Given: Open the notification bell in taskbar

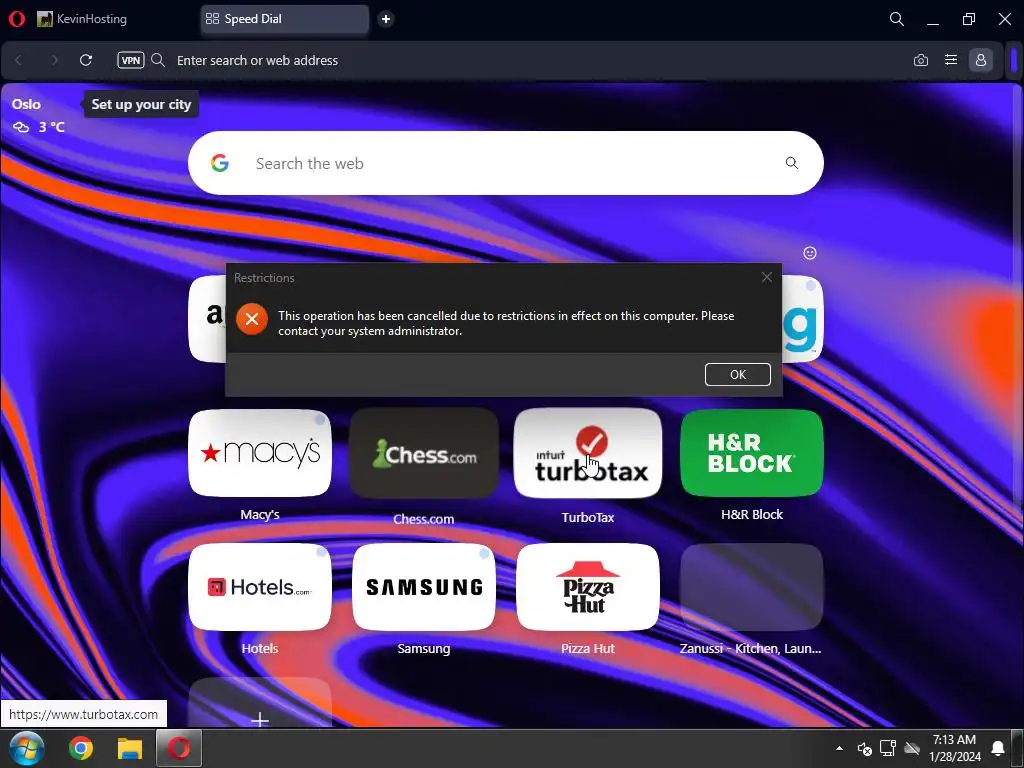Looking at the screenshot, I should click(998, 748).
